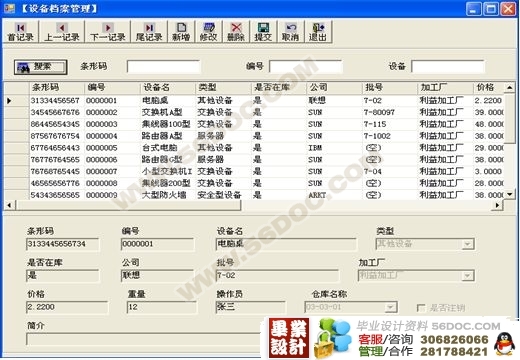
Task: Delete record using 删除 icon
Action: 236,32
